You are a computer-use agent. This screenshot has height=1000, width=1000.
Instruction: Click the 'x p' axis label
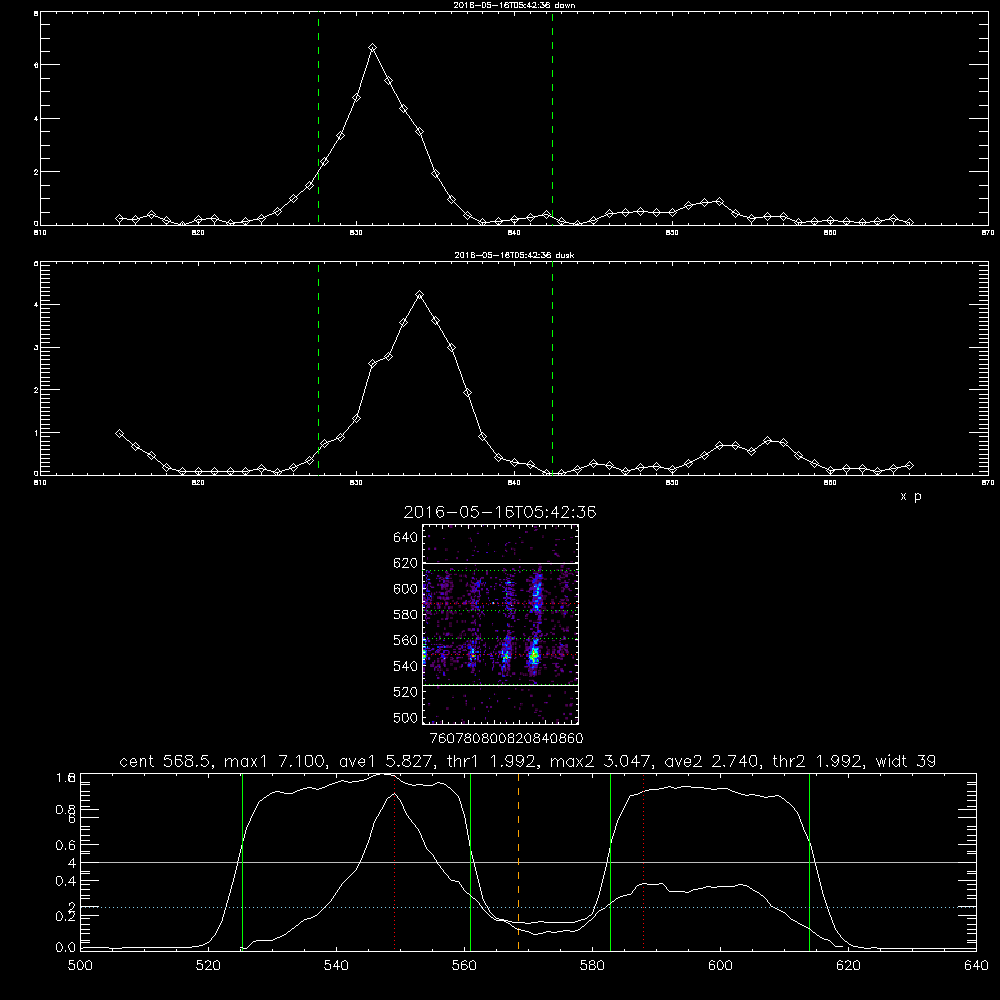pos(911,496)
